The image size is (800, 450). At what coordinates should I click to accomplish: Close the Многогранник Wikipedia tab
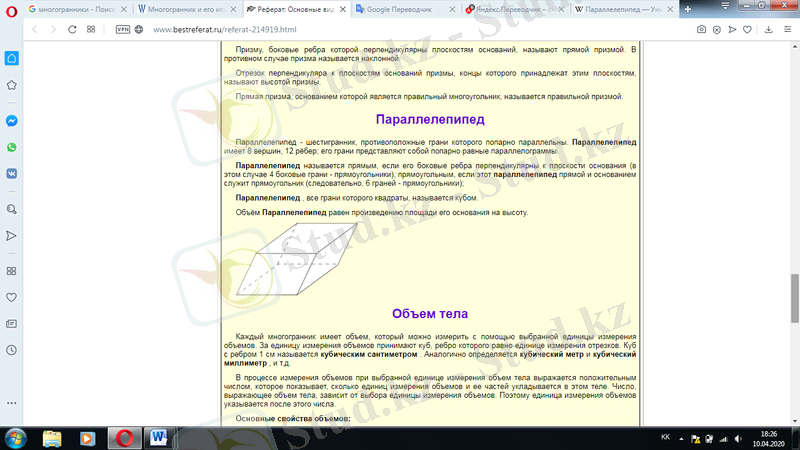233,9
